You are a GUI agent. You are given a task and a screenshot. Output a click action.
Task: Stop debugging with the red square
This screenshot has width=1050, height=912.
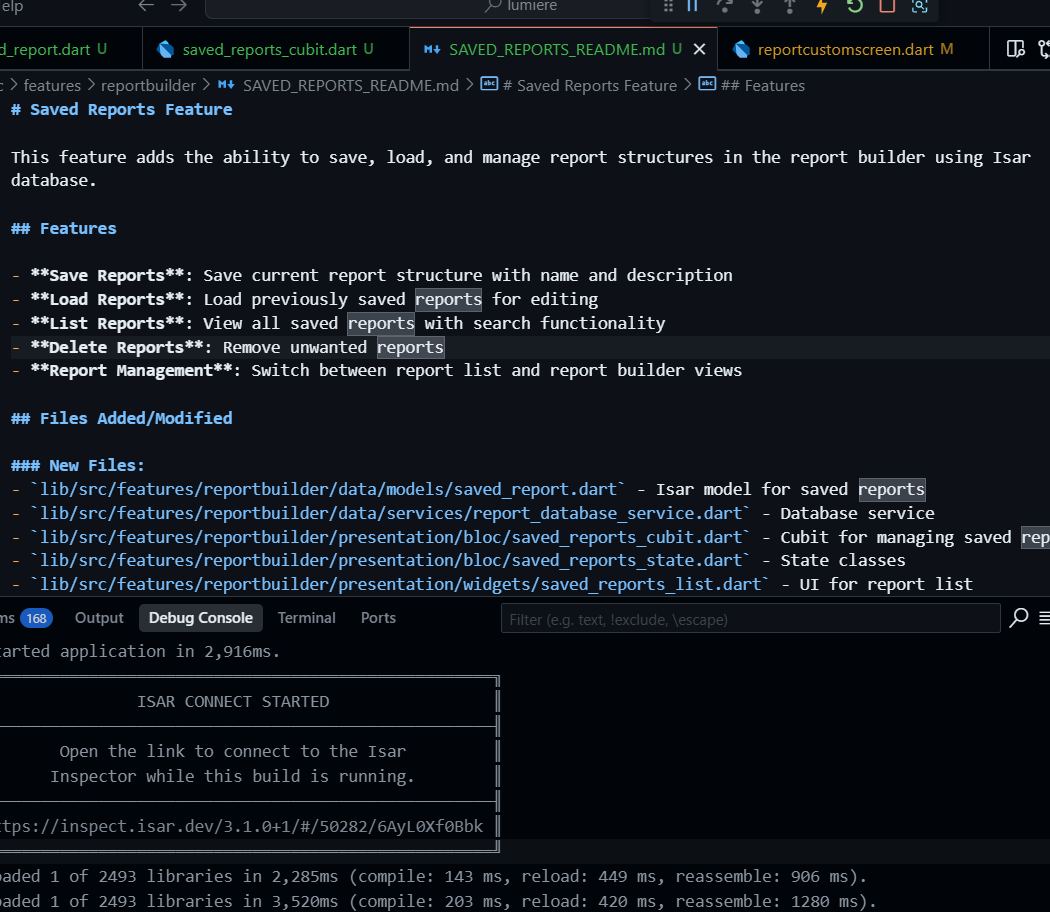point(887,5)
